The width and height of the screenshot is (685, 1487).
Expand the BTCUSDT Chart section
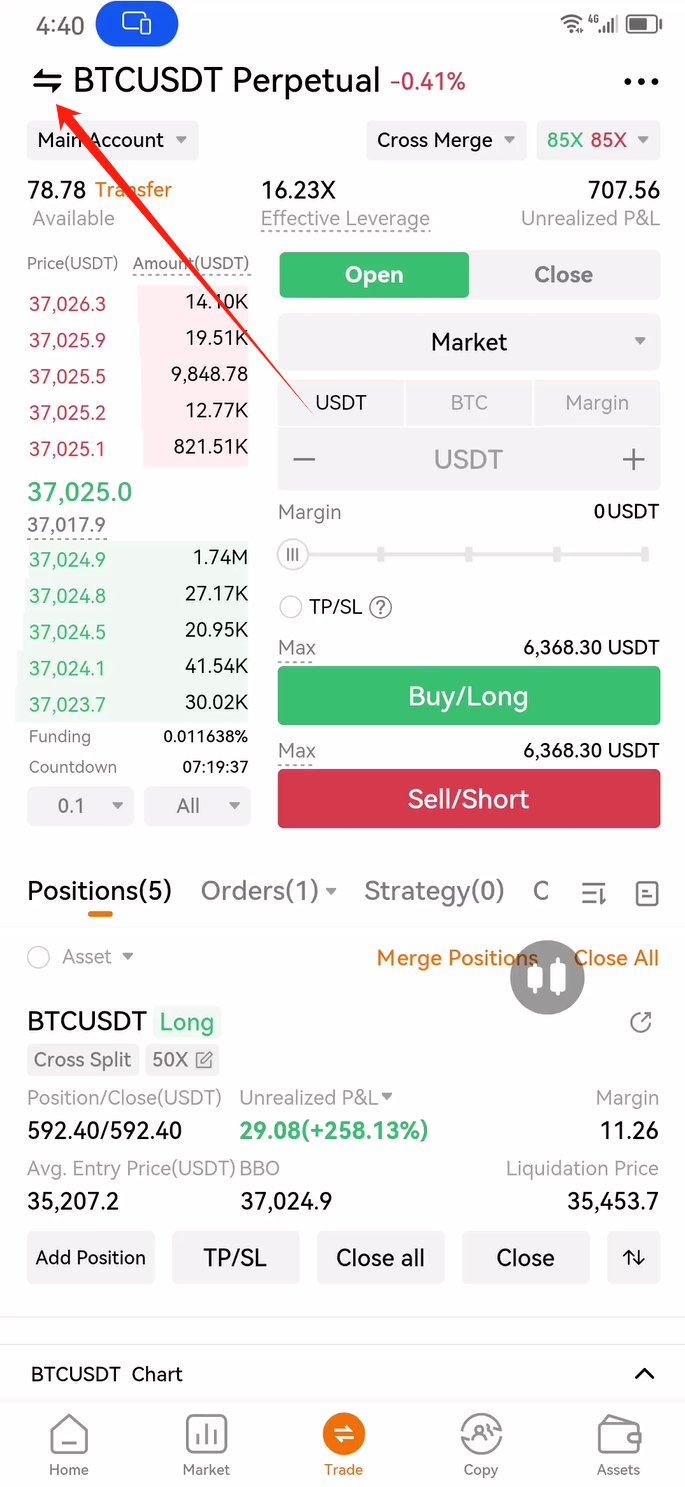click(644, 1374)
